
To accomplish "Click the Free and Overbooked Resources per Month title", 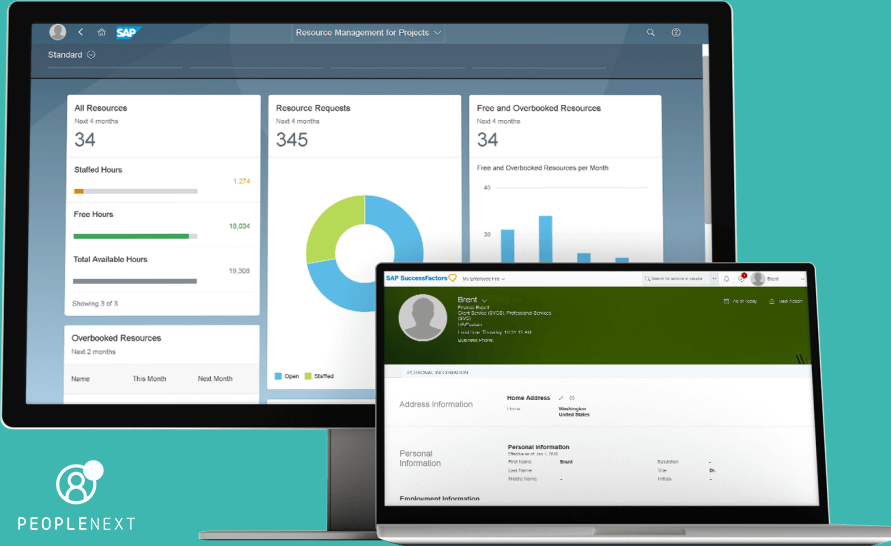I will (543, 168).
